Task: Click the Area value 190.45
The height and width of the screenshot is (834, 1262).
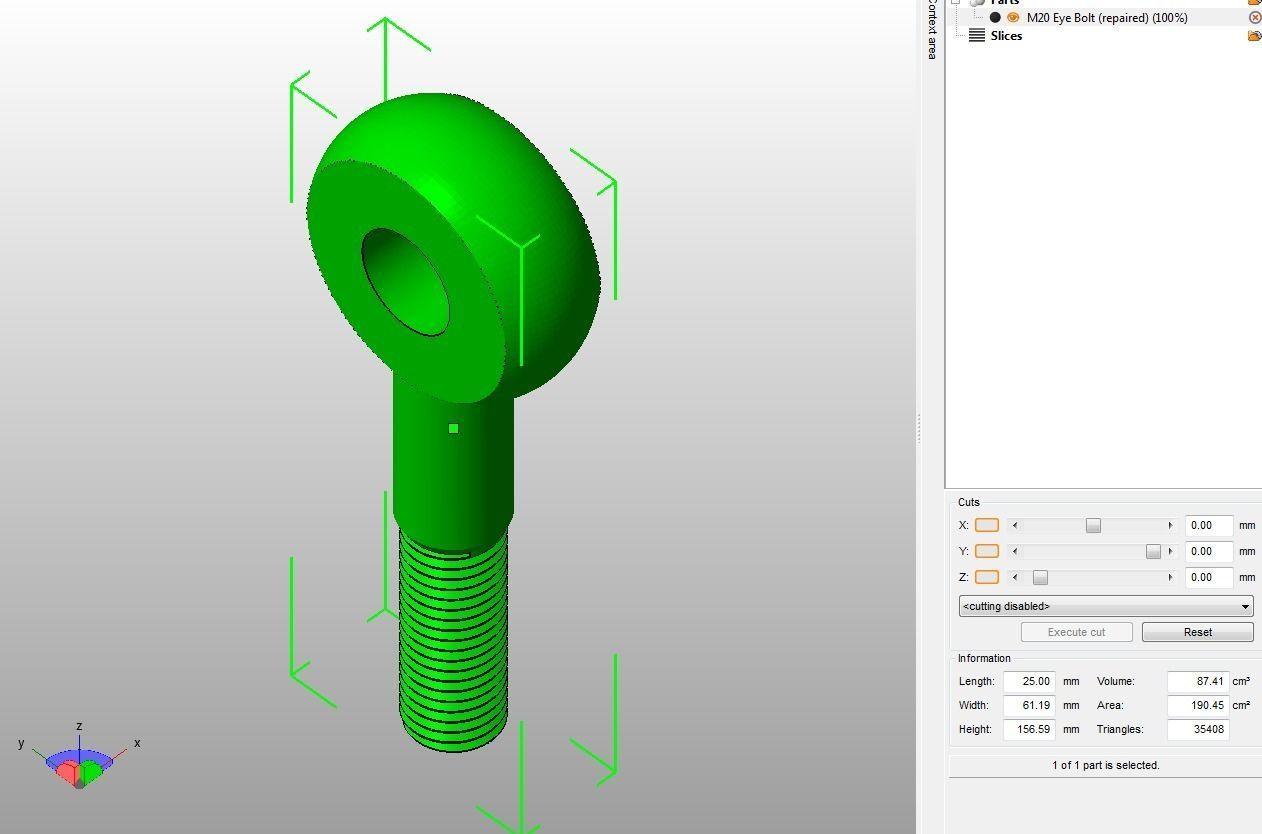Action: click(x=1198, y=705)
